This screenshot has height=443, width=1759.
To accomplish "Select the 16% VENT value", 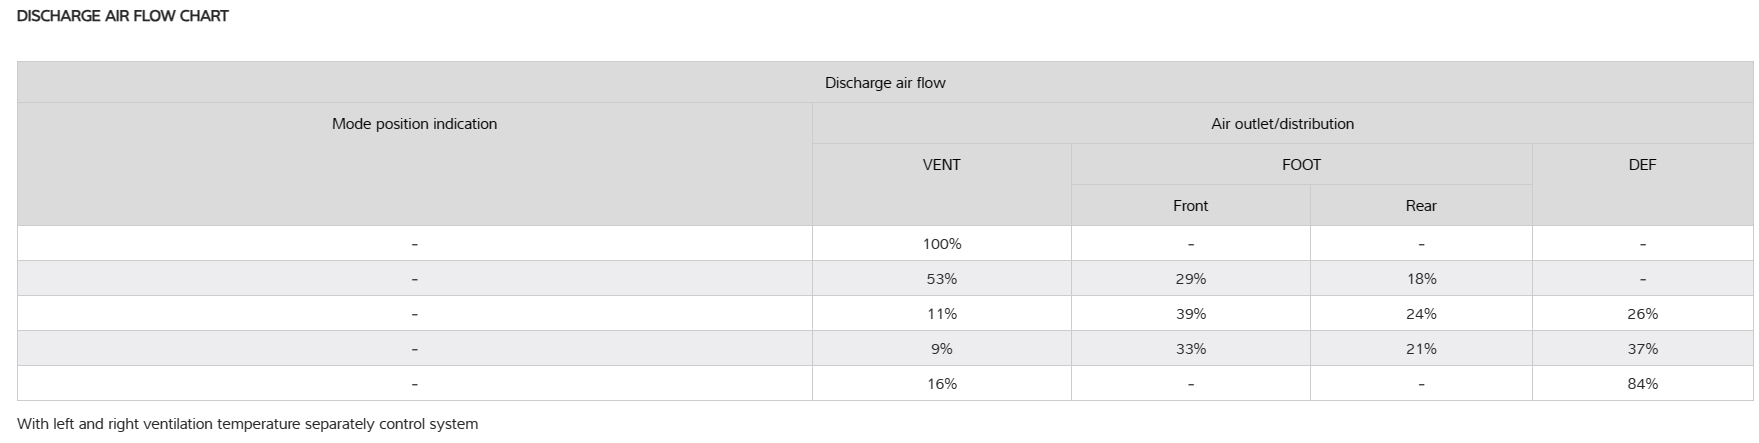I will click(x=941, y=384).
